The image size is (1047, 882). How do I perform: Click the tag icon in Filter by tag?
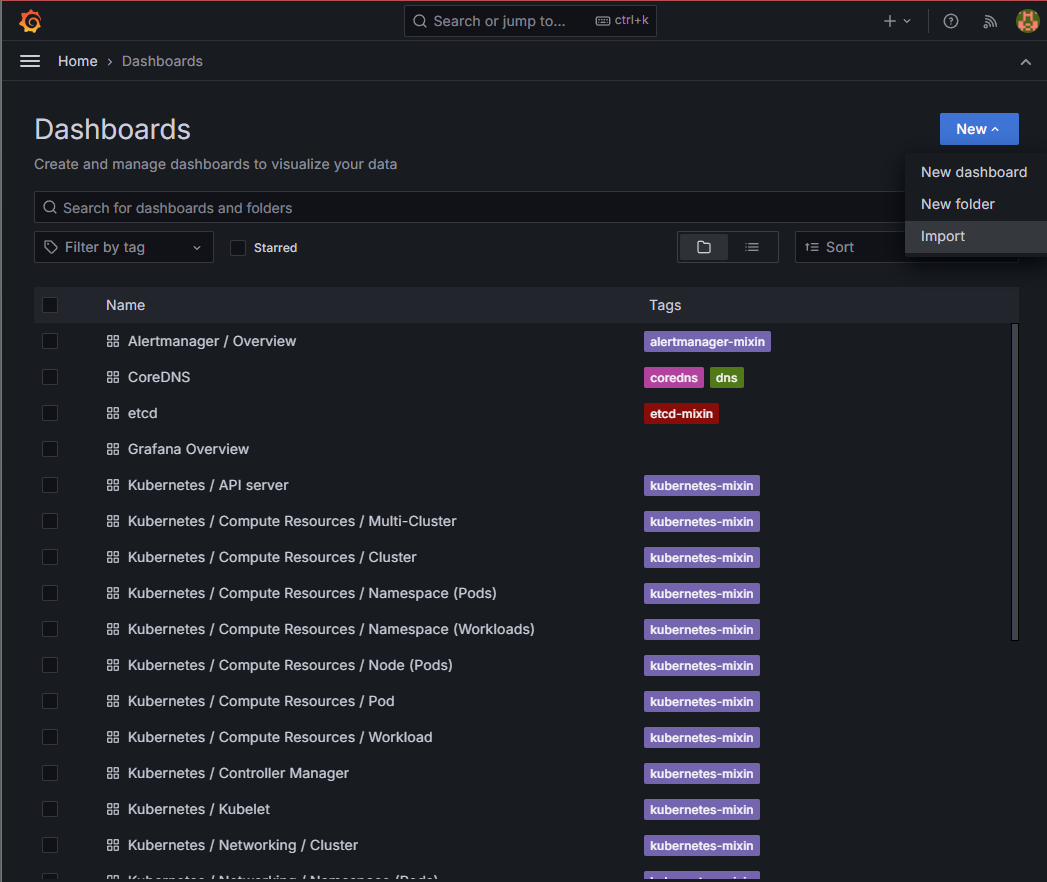[51, 247]
